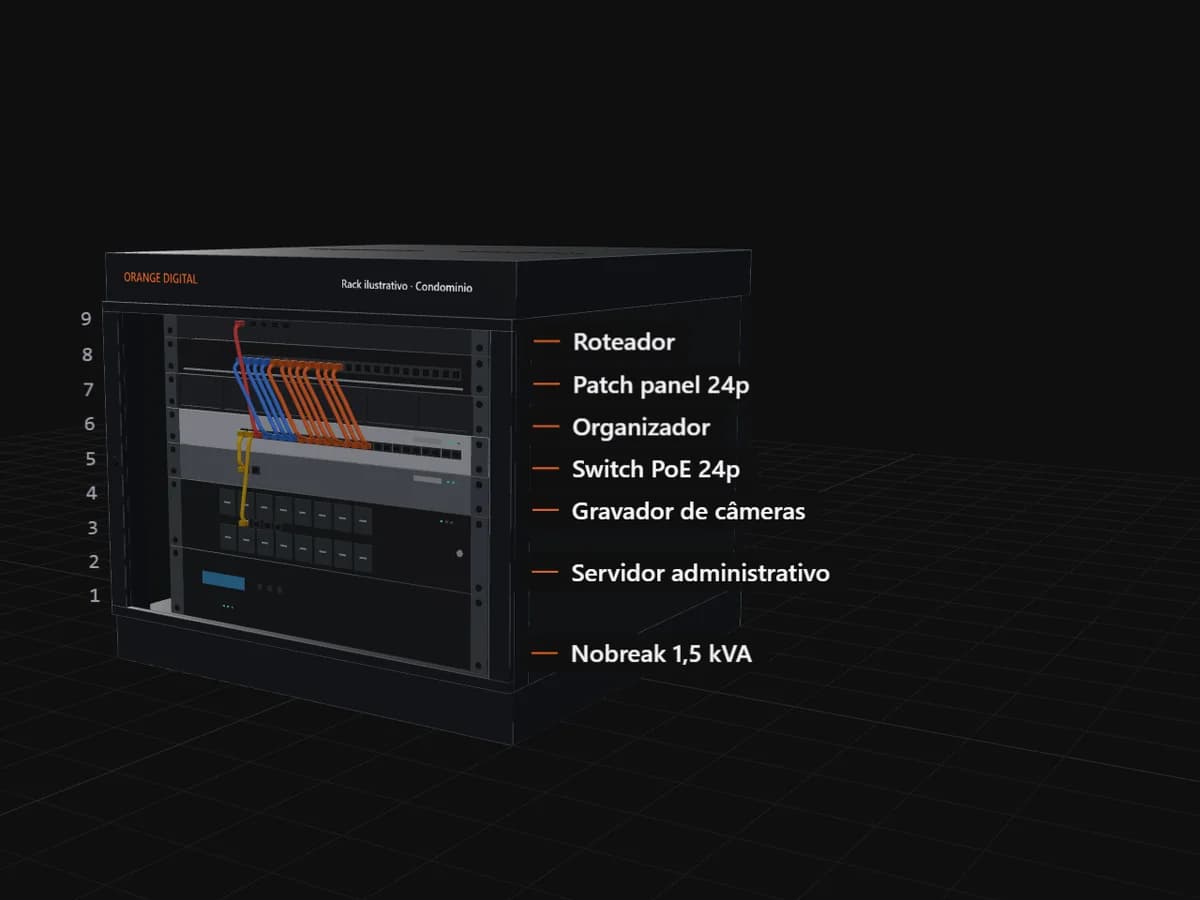This screenshot has width=1200, height=900.
Task: Click the Rack ilustrativo · Condomínio title
Action: [x=406, y=286]
